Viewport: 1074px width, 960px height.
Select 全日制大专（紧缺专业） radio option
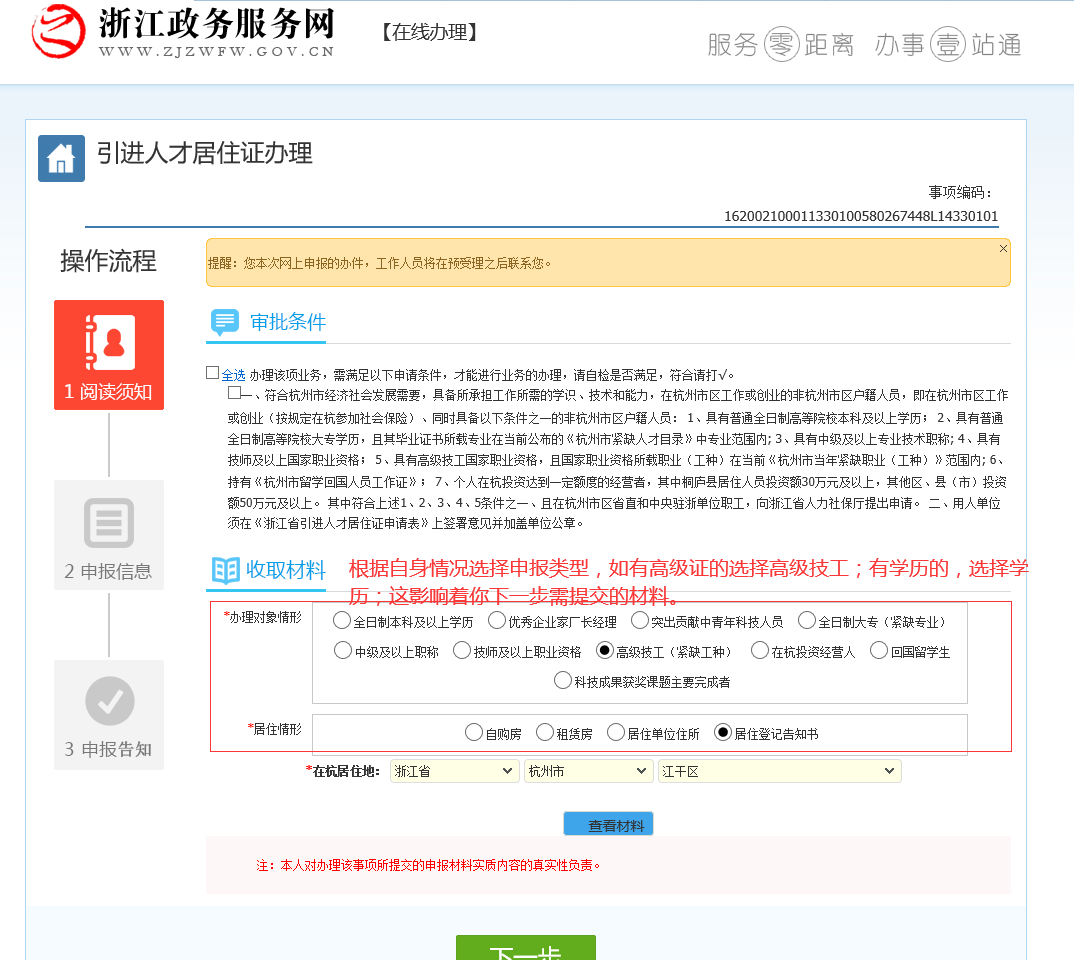point(807,620)
